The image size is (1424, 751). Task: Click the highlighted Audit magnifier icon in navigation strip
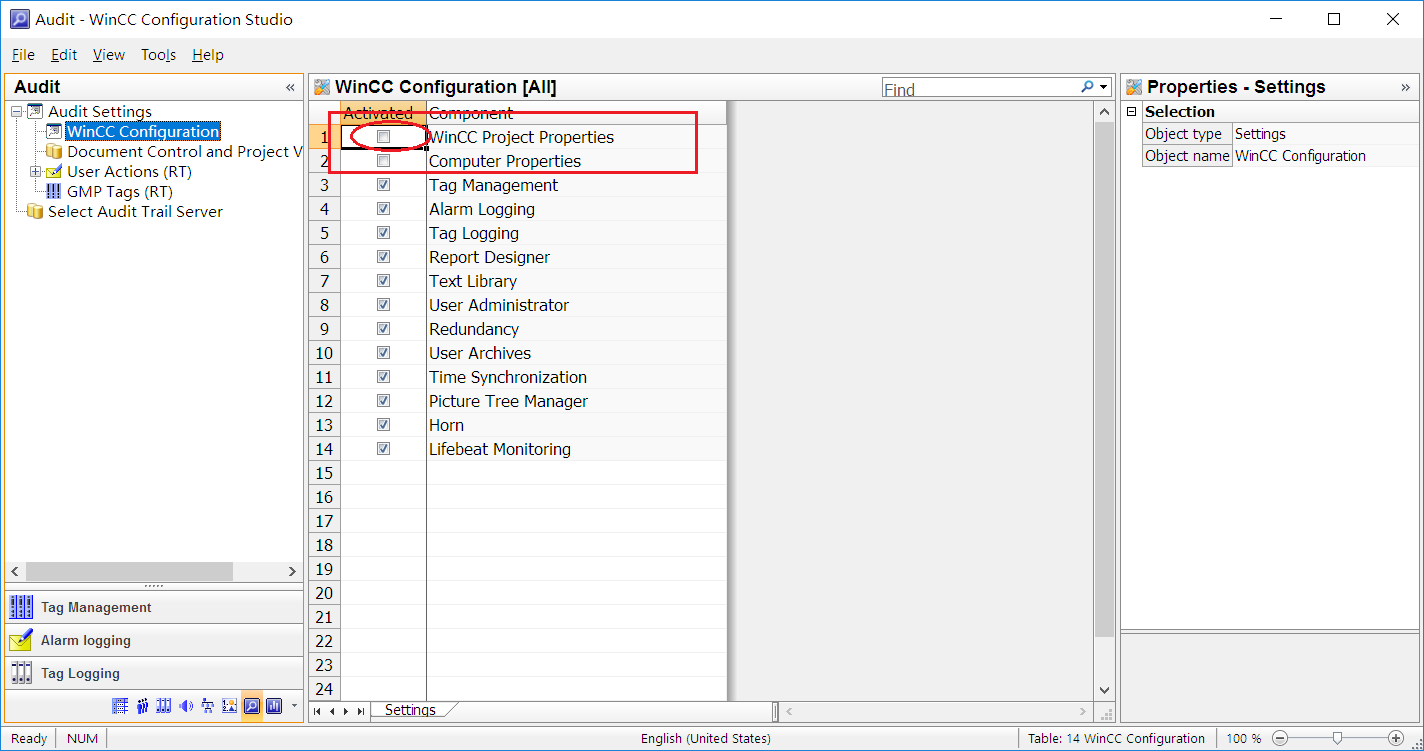pyautogui.click(x=252, y=706)
